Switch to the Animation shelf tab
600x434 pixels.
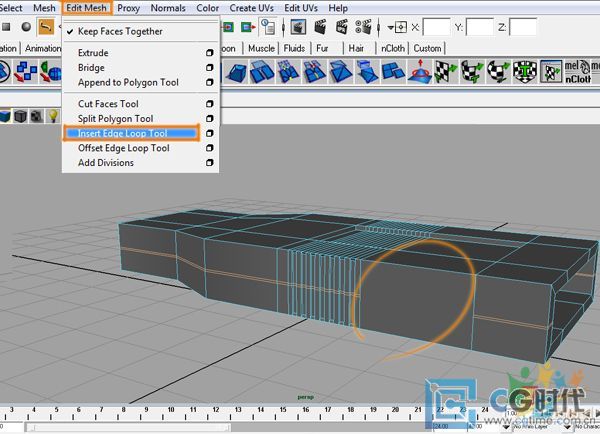42,49
